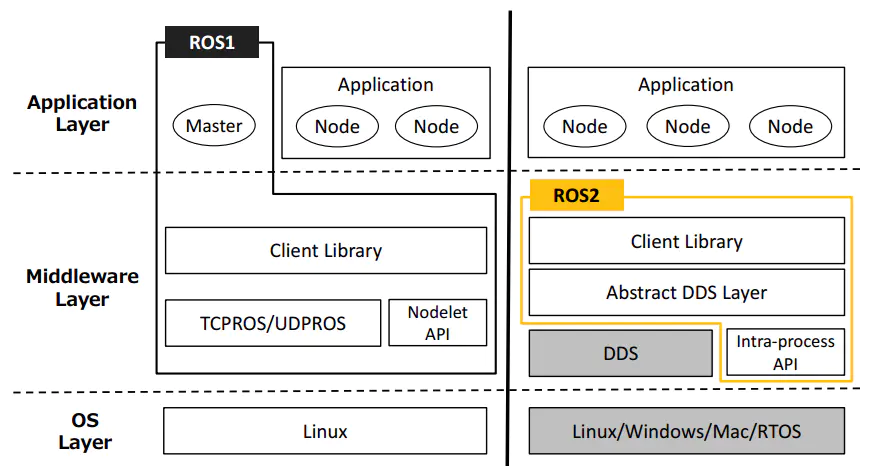Select the Middleware Layer heading
Viewport: 875px width, 466px height.
coord(82,288)
